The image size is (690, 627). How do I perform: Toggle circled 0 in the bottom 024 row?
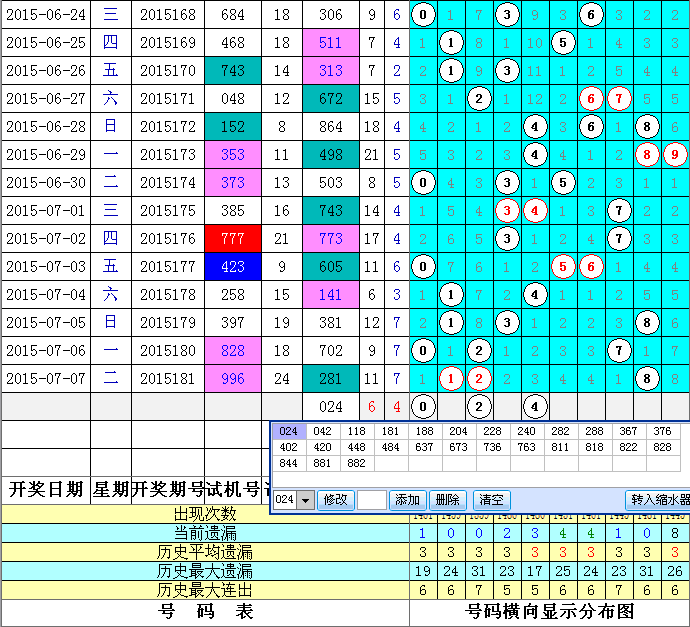(x=424, y=407)
